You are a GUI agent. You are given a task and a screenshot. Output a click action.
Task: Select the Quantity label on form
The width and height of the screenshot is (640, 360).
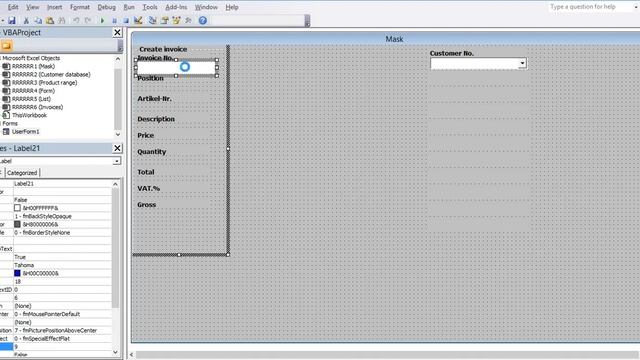pos(152,152)
